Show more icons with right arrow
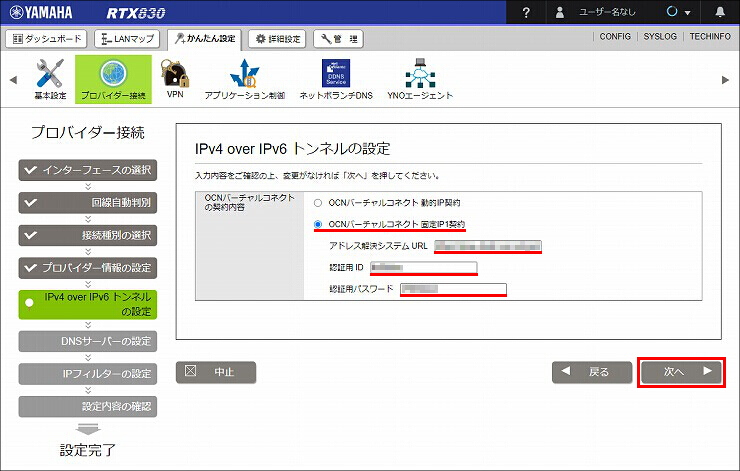 [x=725, y=80]
